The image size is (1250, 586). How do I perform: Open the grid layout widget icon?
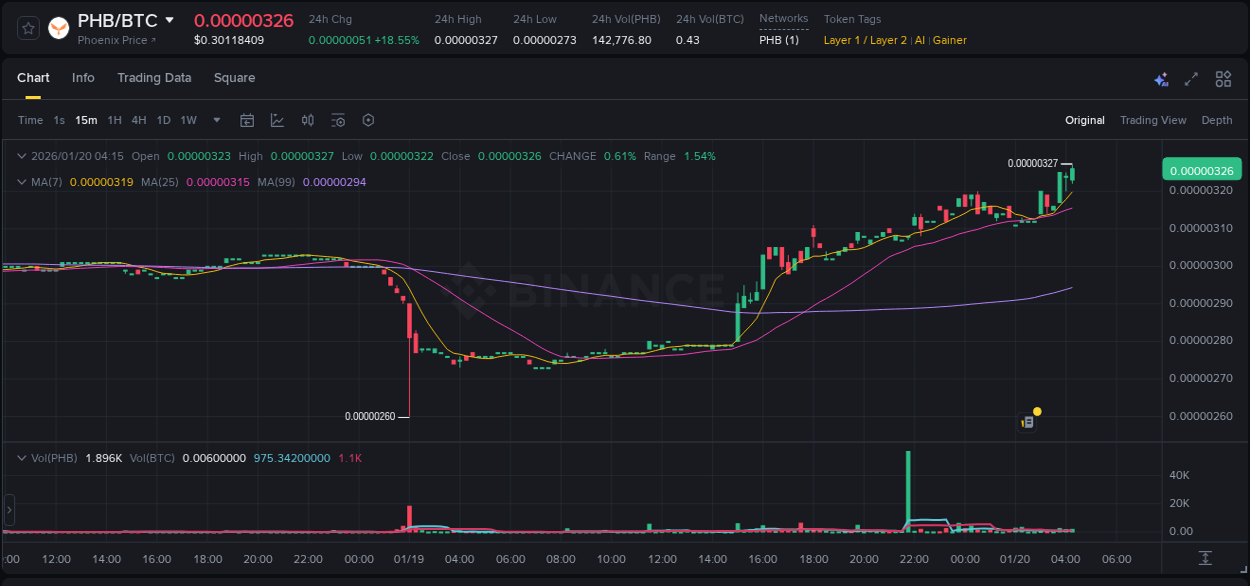(1222, 77)
